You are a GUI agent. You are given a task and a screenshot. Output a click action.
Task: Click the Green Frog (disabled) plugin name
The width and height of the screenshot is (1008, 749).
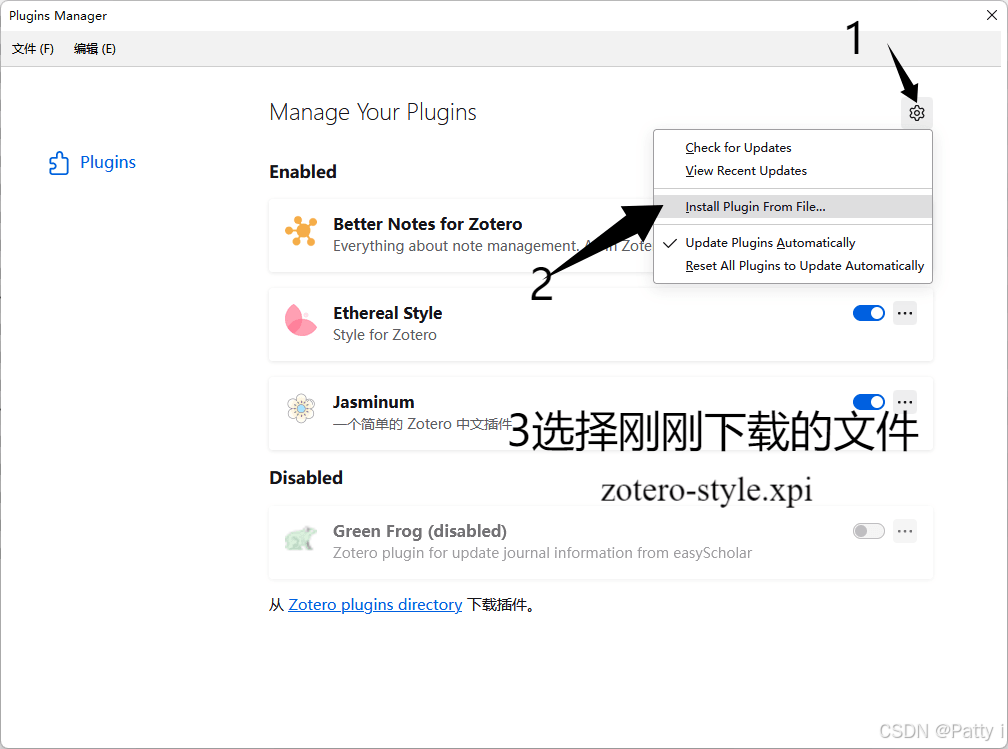pyautogui.click(x=420, y=531)
